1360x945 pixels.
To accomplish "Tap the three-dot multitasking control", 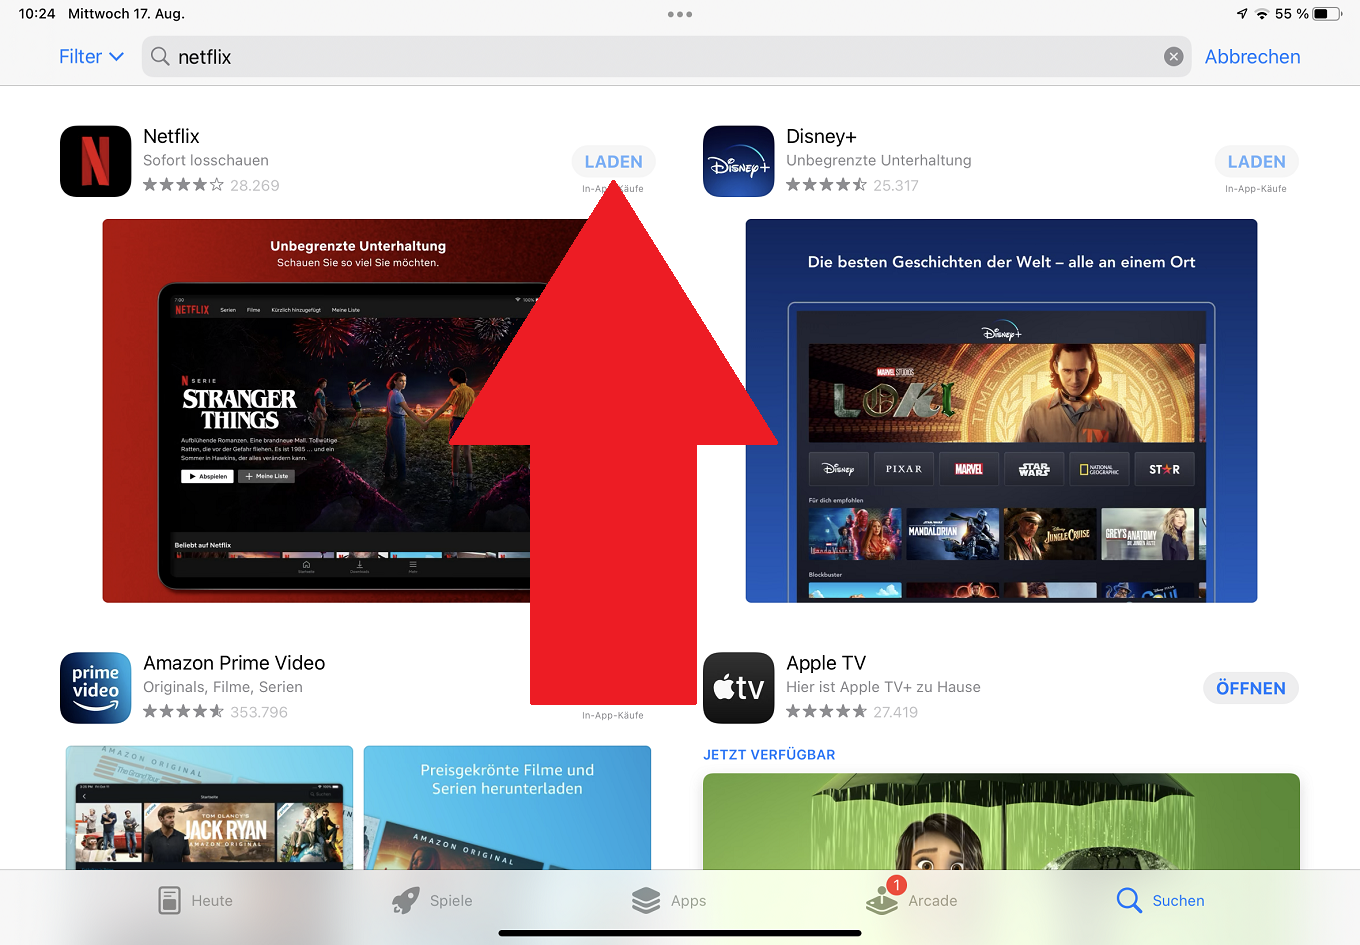I will point(680,14).
